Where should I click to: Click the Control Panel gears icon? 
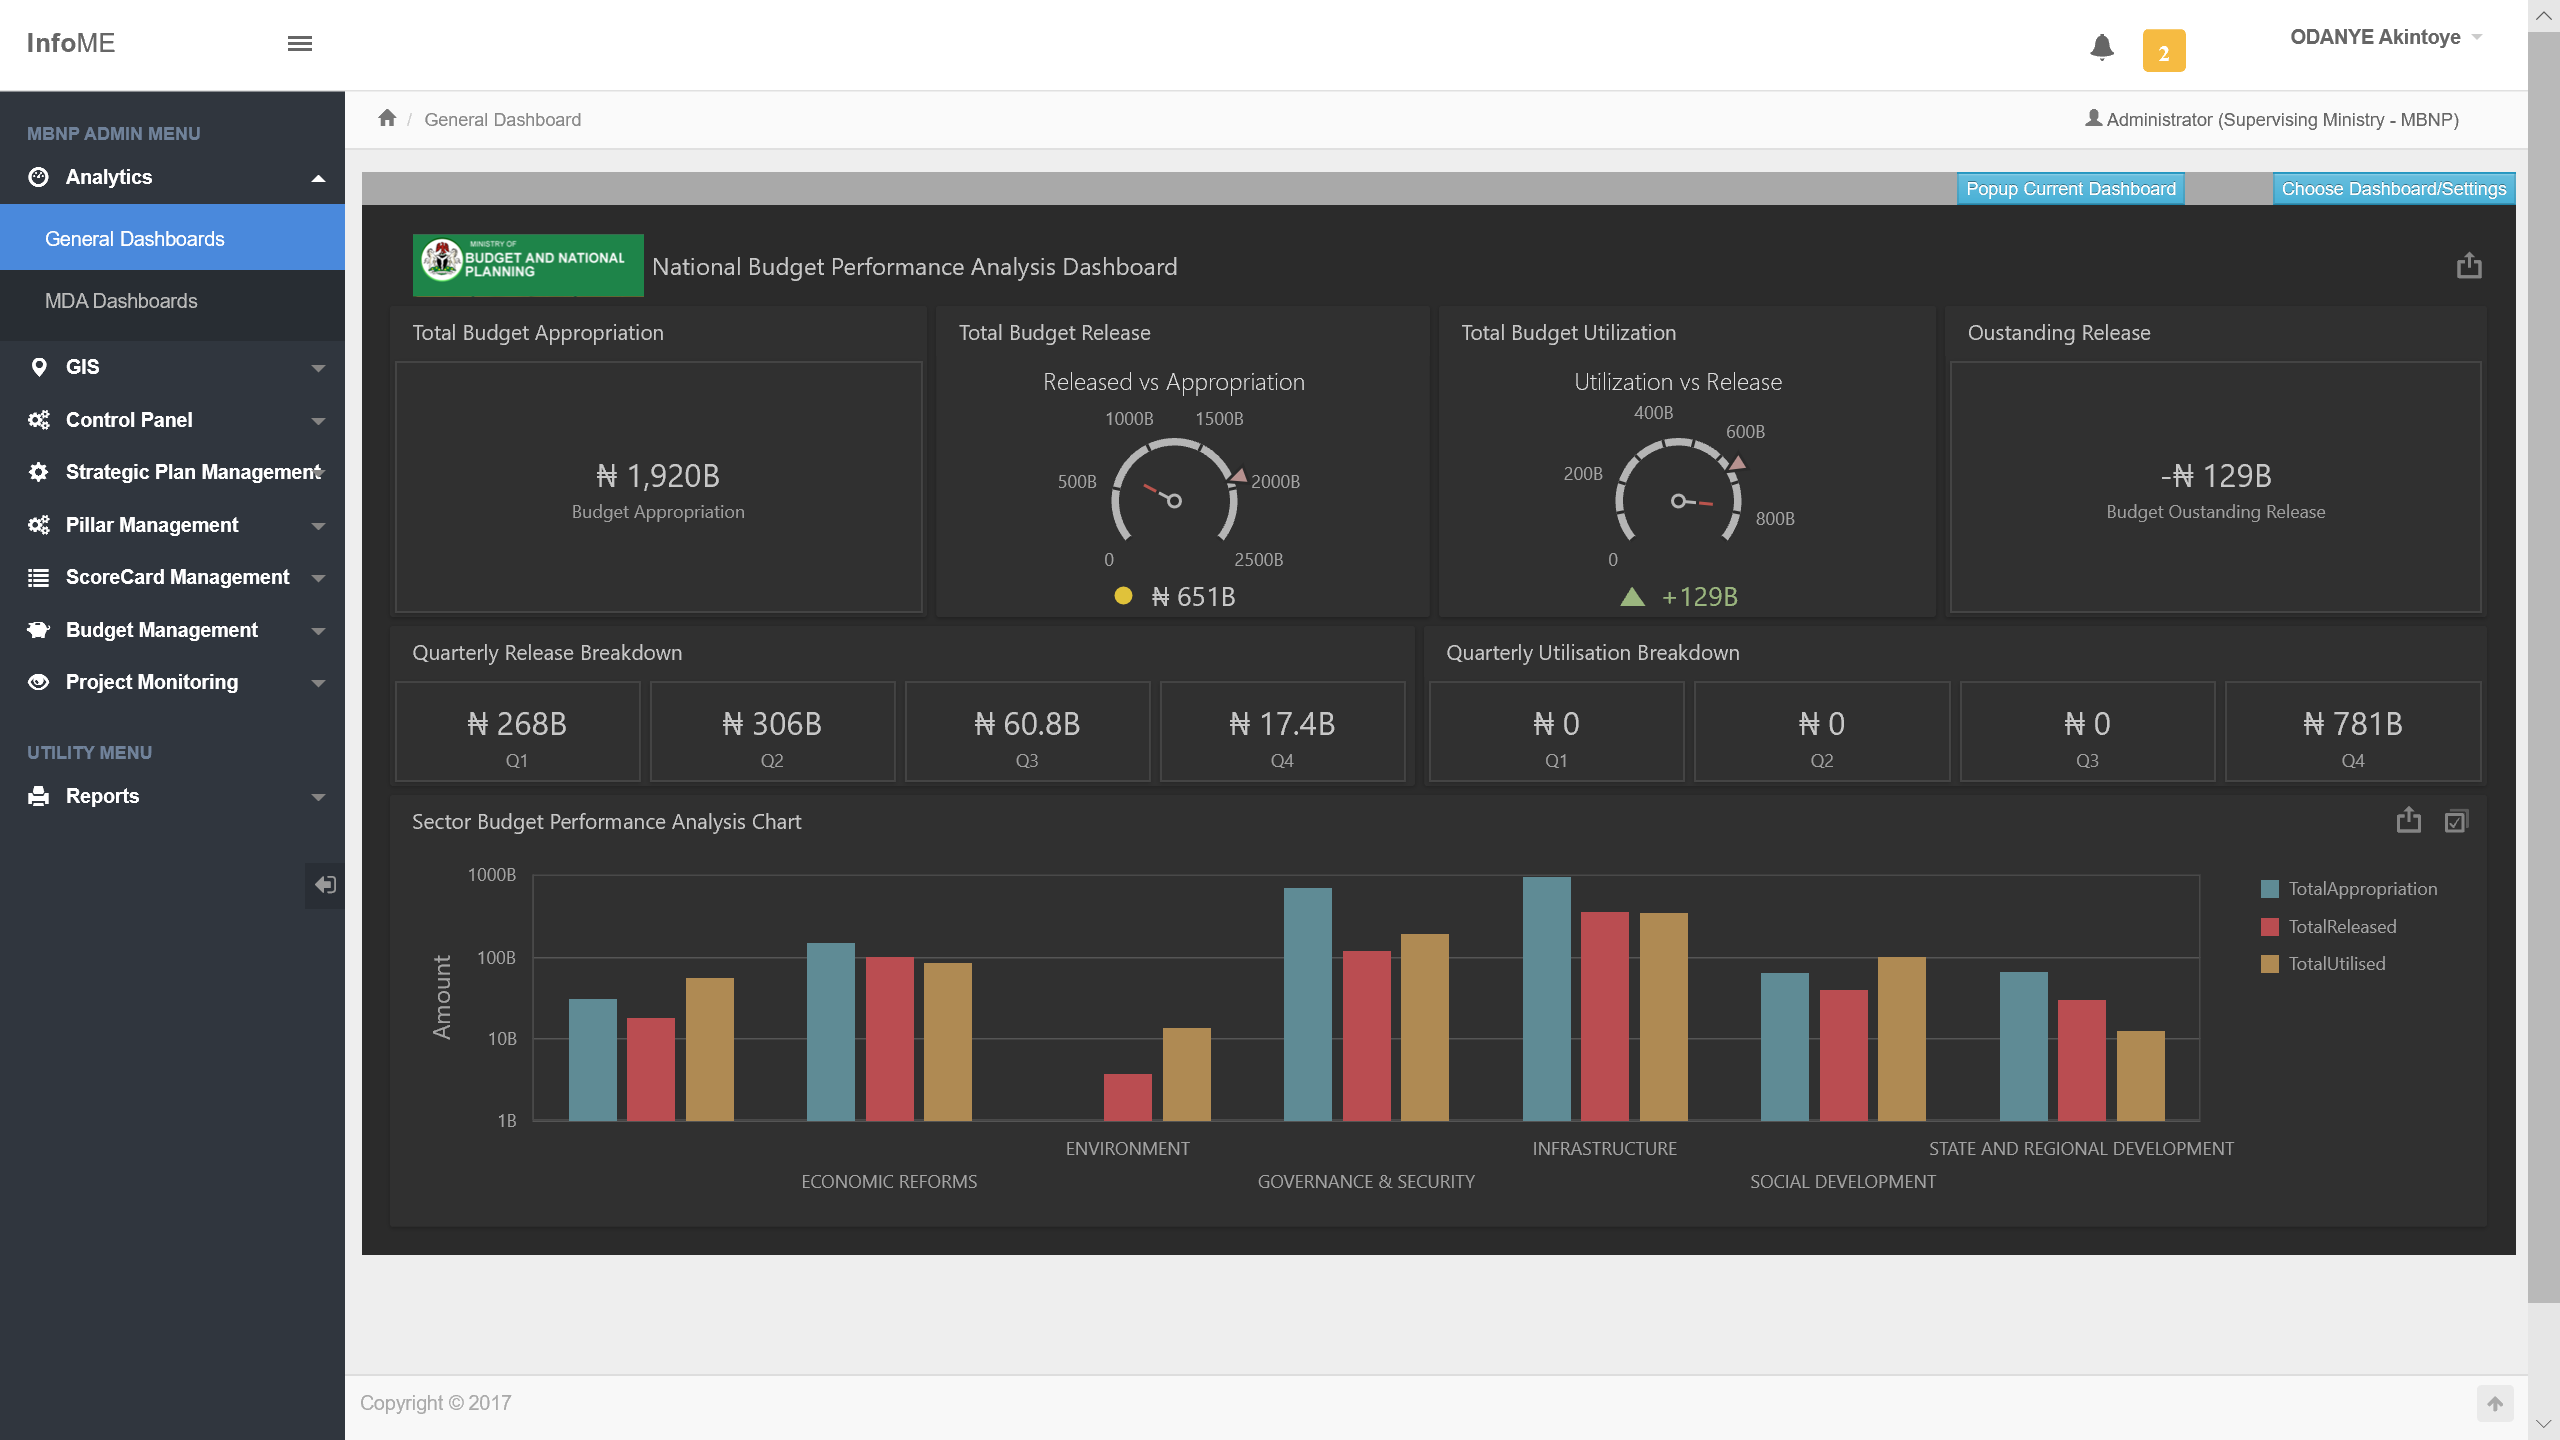click(x=38, y=420)
